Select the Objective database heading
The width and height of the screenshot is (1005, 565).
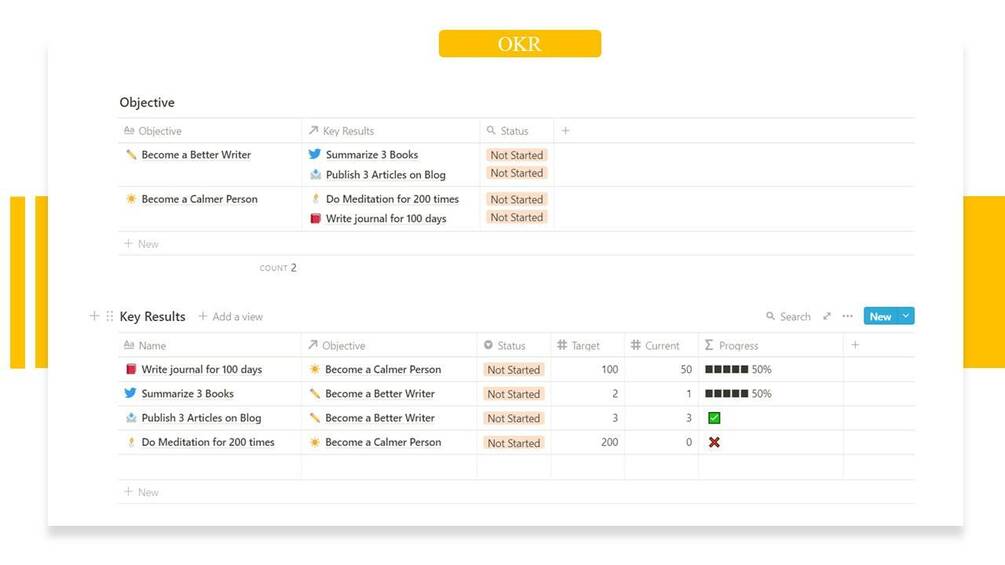(147, 102)
